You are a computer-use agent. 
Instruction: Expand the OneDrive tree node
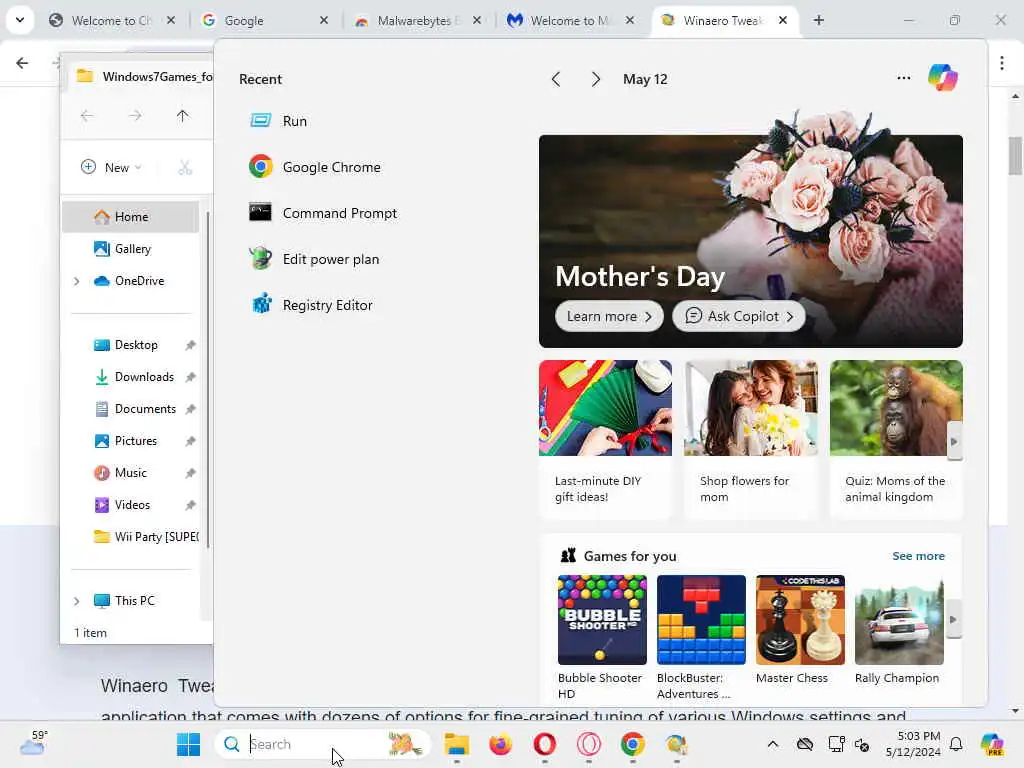point(76,281)
